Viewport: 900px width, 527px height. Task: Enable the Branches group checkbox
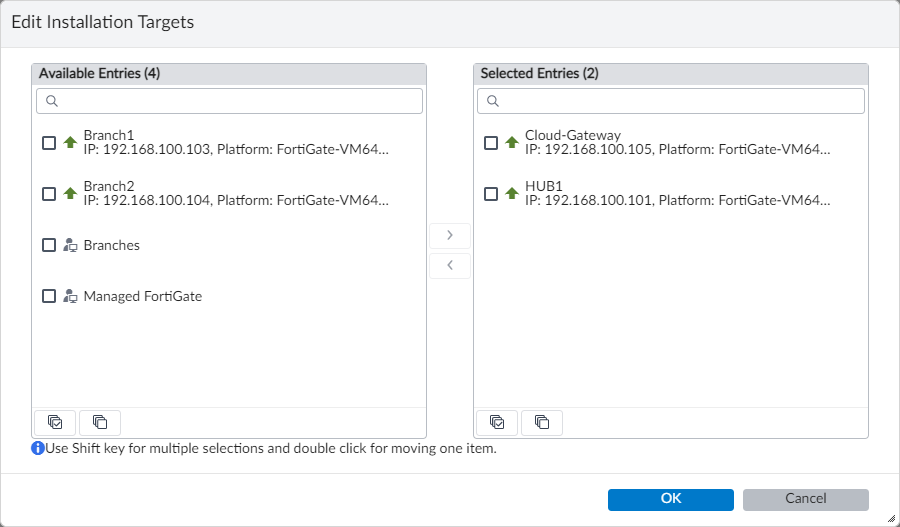point(49,245)
